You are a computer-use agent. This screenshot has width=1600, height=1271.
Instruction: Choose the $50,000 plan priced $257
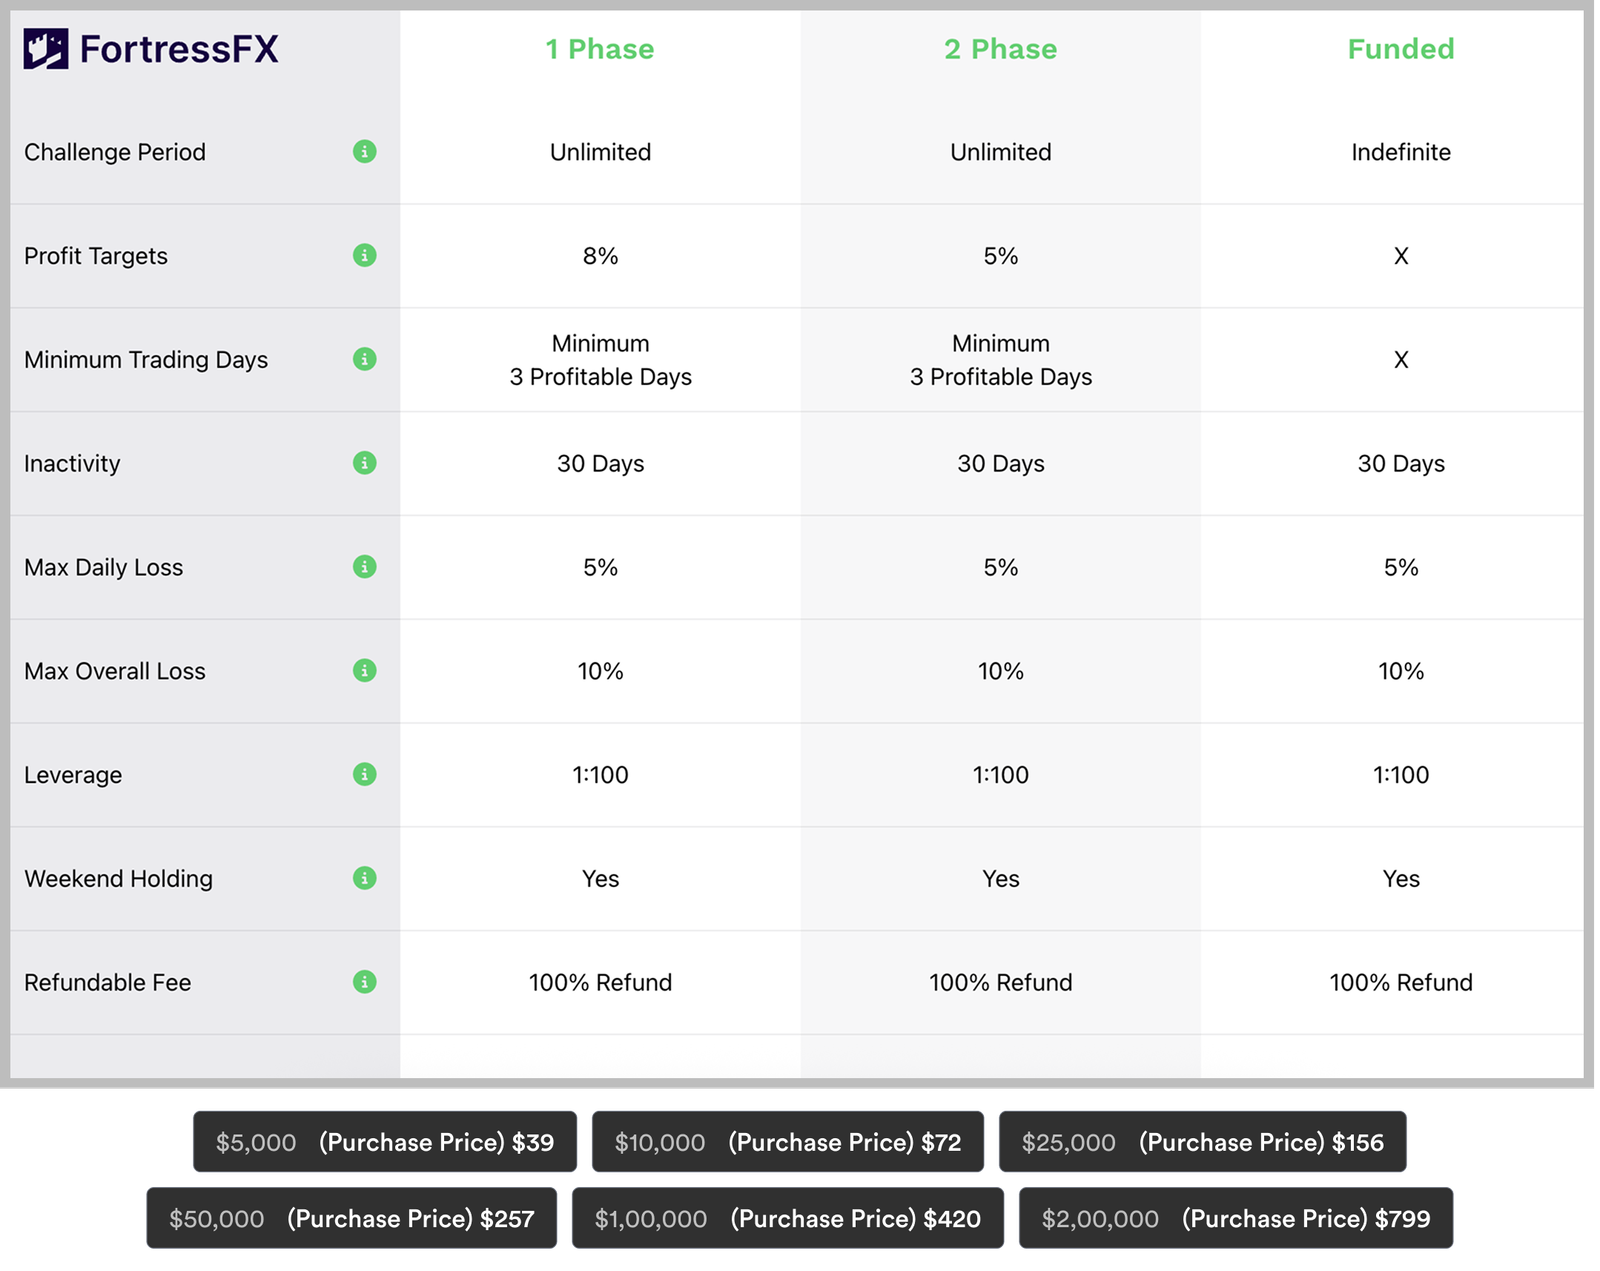[352, 1219]
